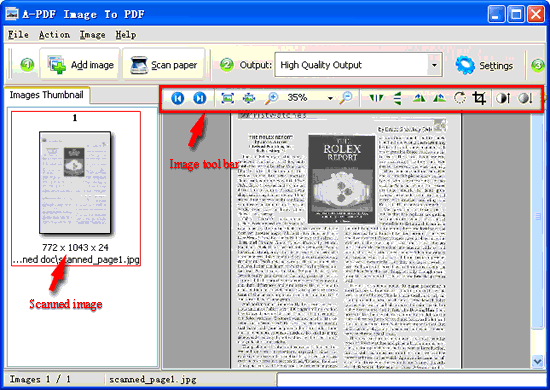The image size is (550, 390).
Task: Close the A-PDF Image To PDF window
Action: 536,14
